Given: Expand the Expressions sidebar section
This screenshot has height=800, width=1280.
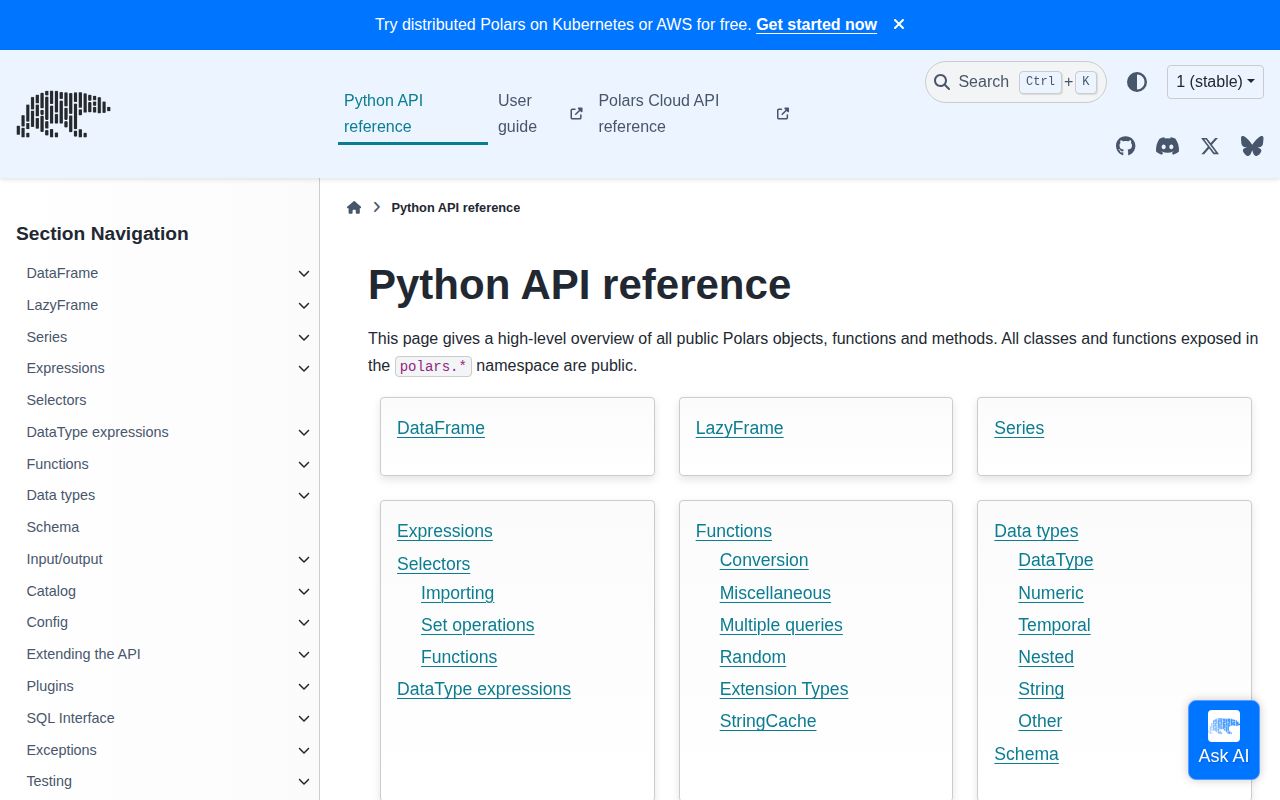Looking at the screenshot, I should 304,368.
